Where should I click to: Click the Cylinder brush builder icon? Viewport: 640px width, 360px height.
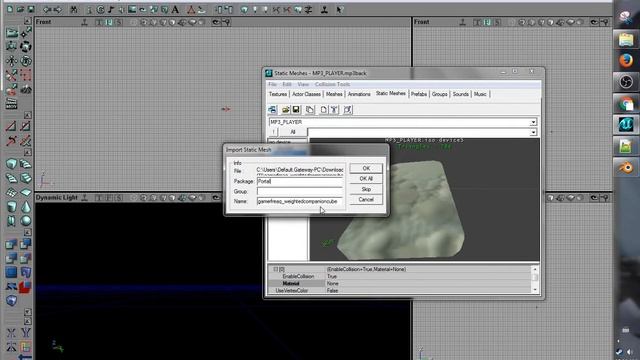(x=11, y=207)
